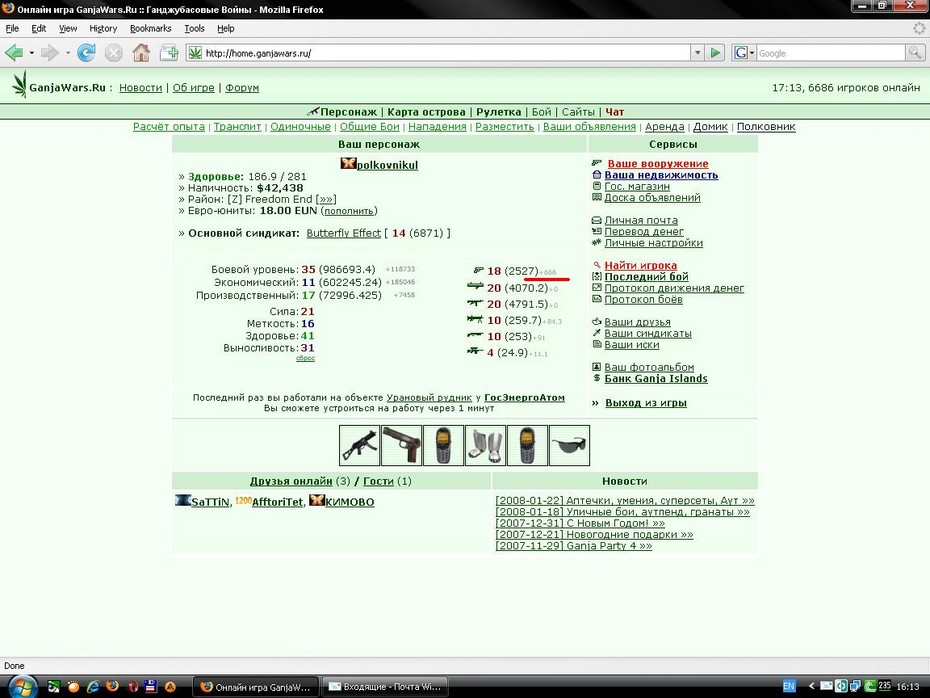This screenshot has width=930, height=698.
Task: Reload the page with the Refresh icon
Action: [x=86, y=53]
